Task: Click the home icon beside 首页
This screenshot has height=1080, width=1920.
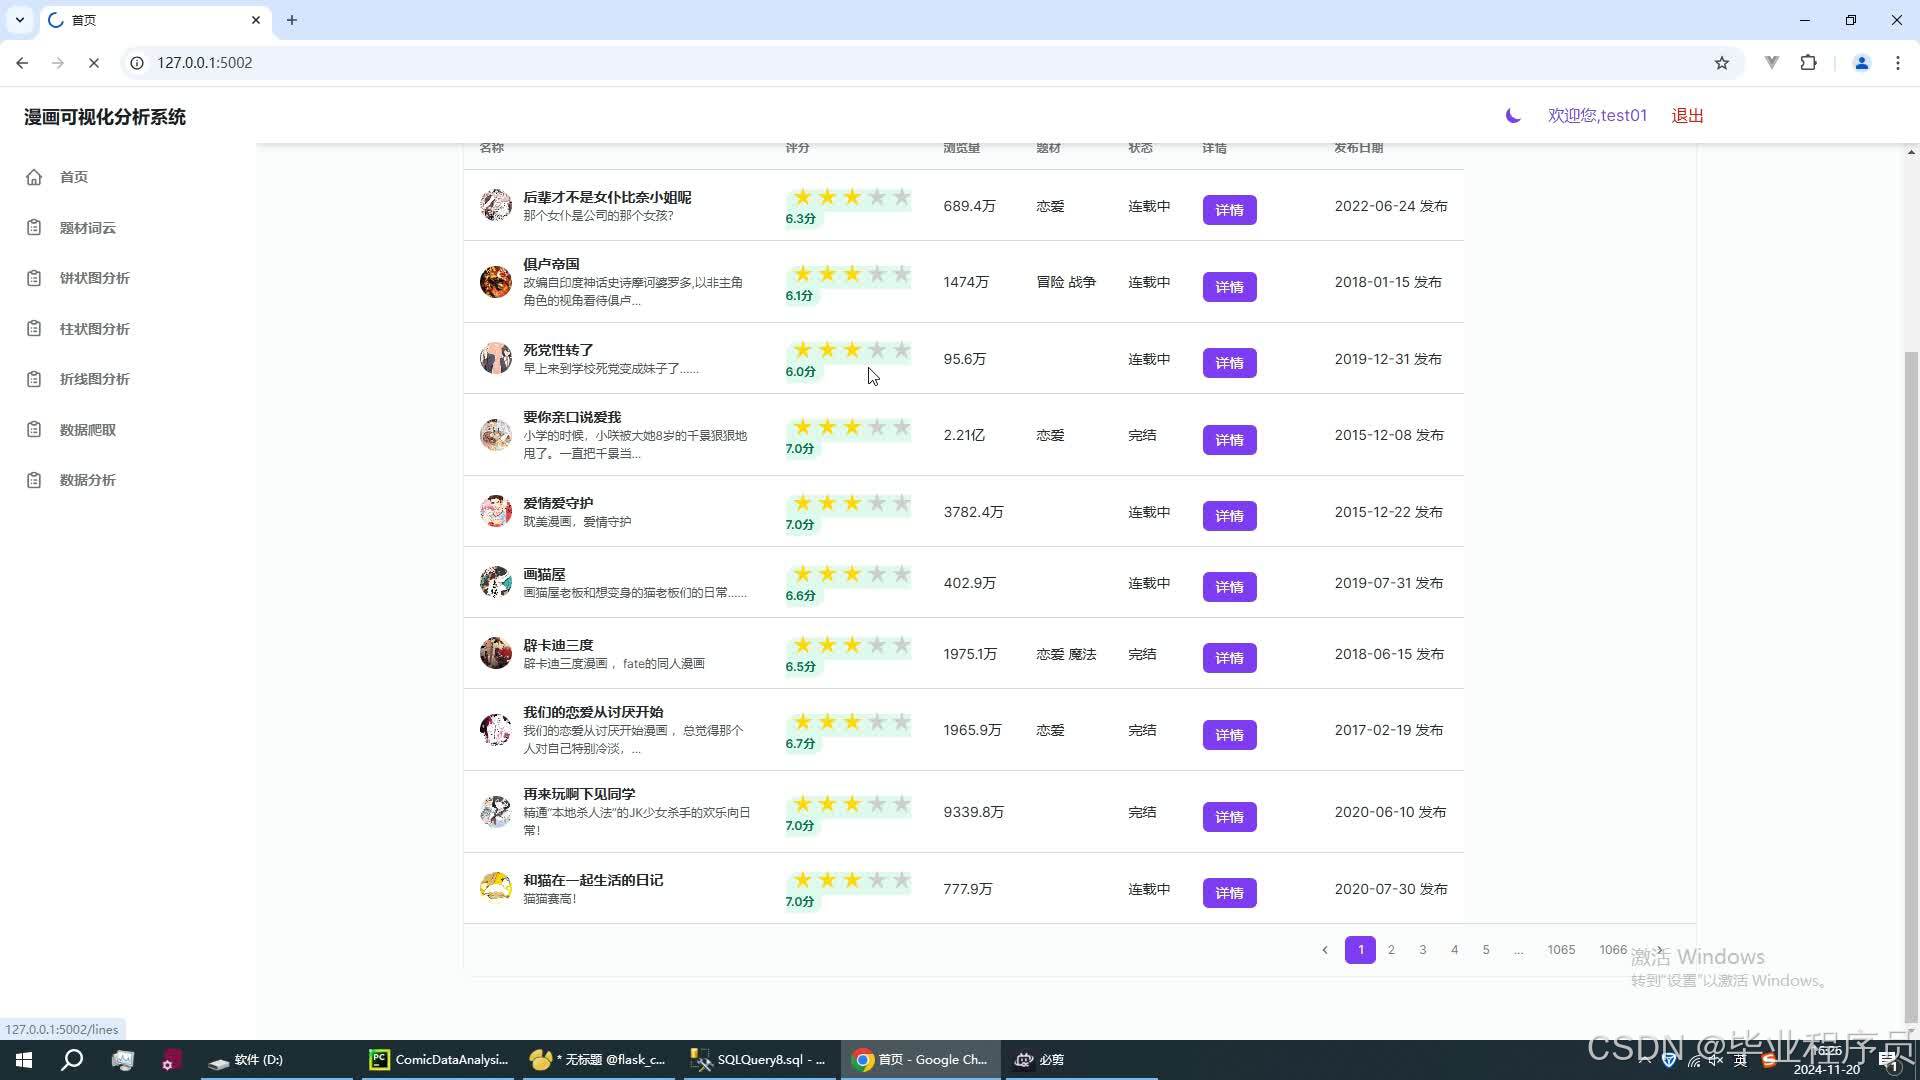Action: [34, 177]
